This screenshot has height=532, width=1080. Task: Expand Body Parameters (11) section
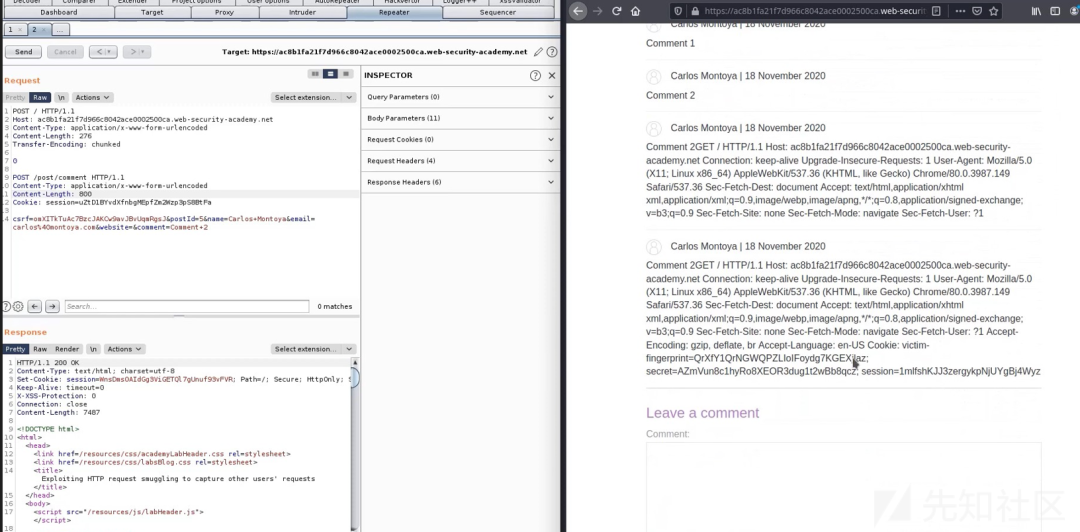click(x=459, y=119)
